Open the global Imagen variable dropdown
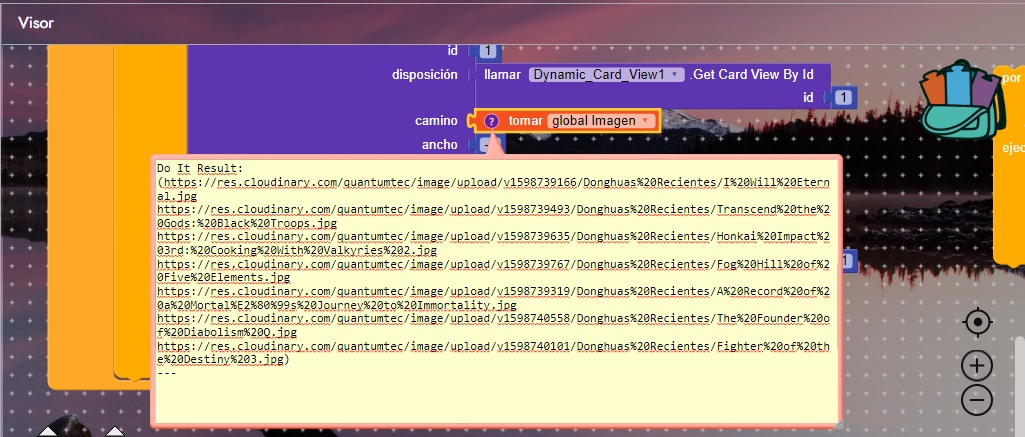 pyautogui.click(x=600, y=121)
